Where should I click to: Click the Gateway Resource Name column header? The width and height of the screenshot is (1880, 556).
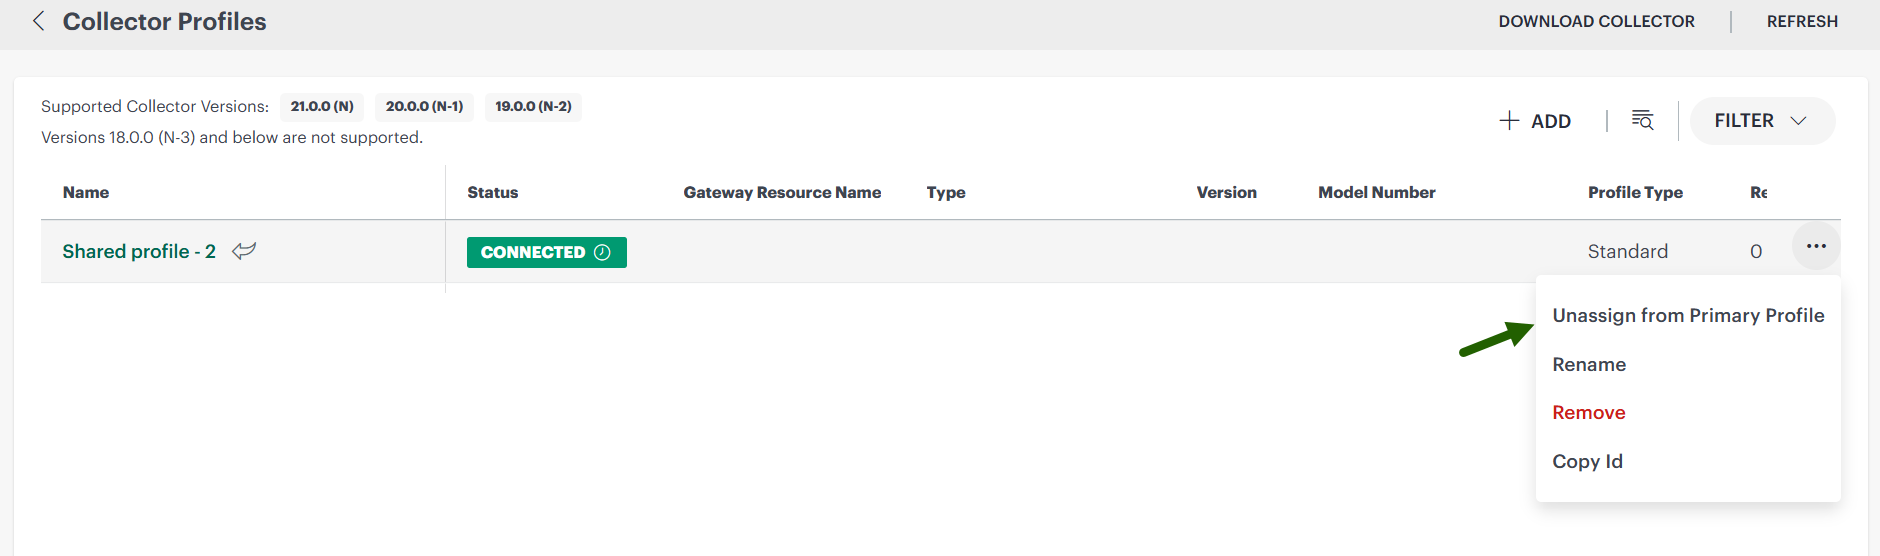pyautogui.click(x=782, y=192)
